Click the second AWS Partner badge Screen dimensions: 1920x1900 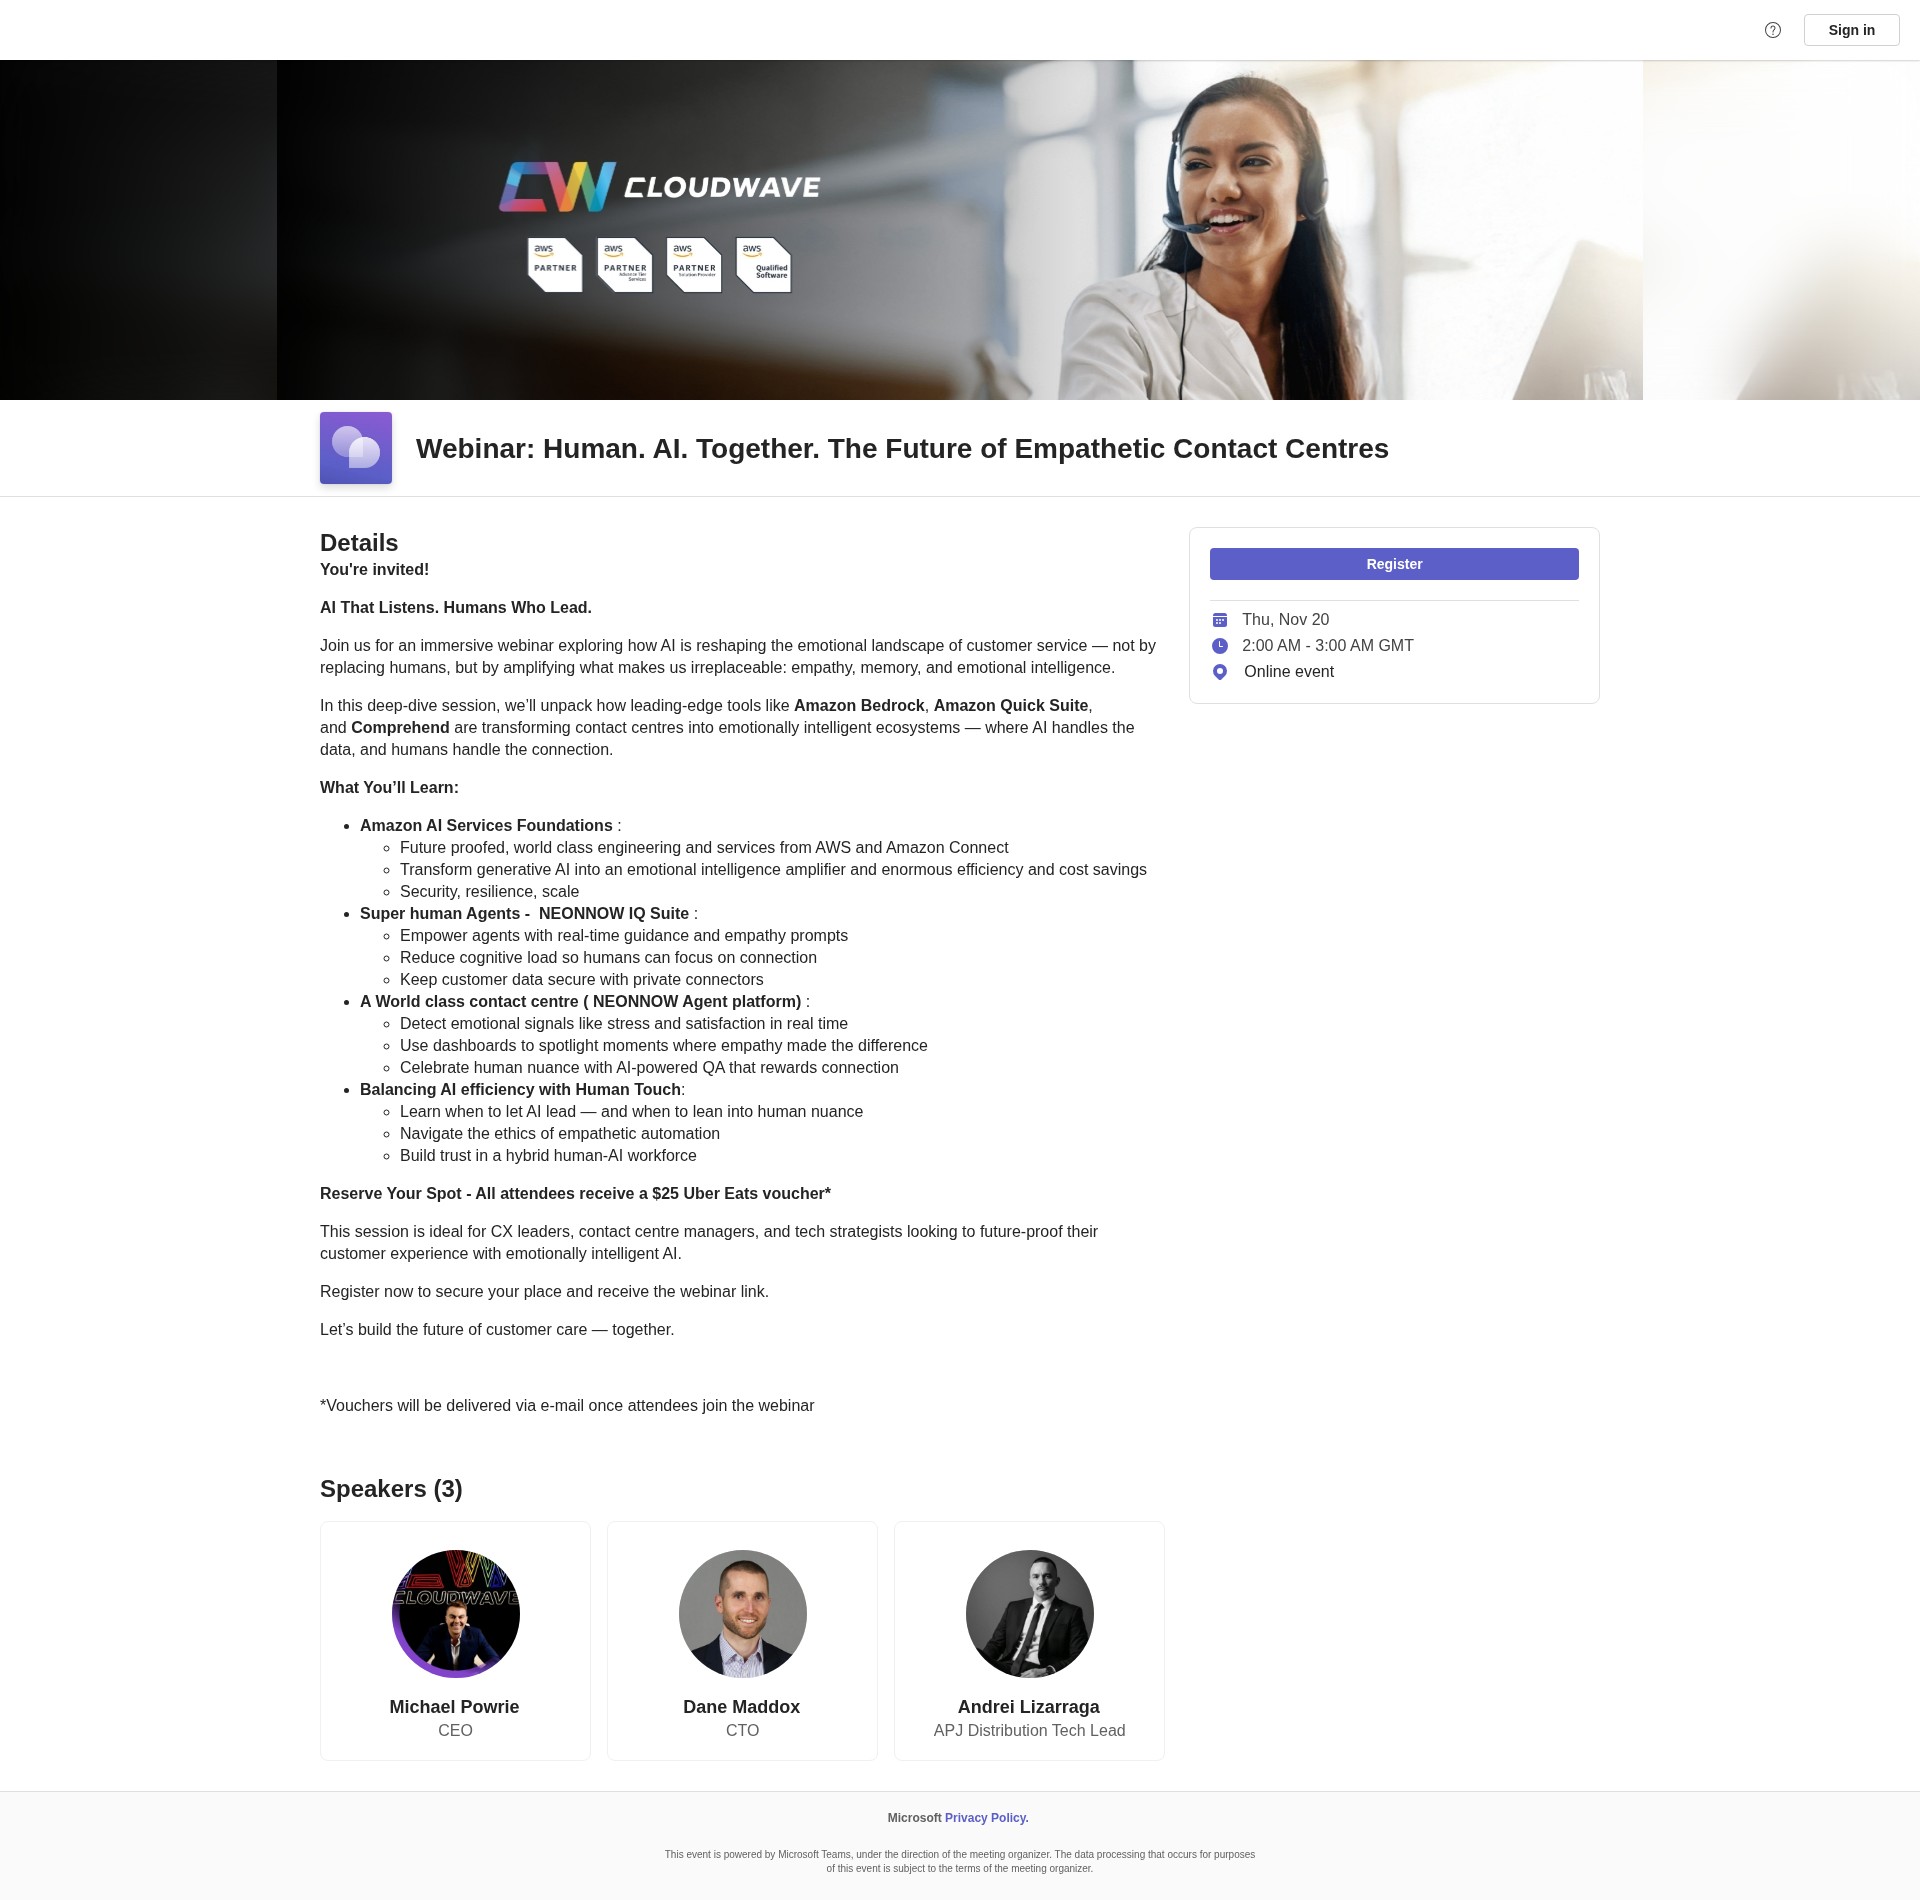(625, 265)
